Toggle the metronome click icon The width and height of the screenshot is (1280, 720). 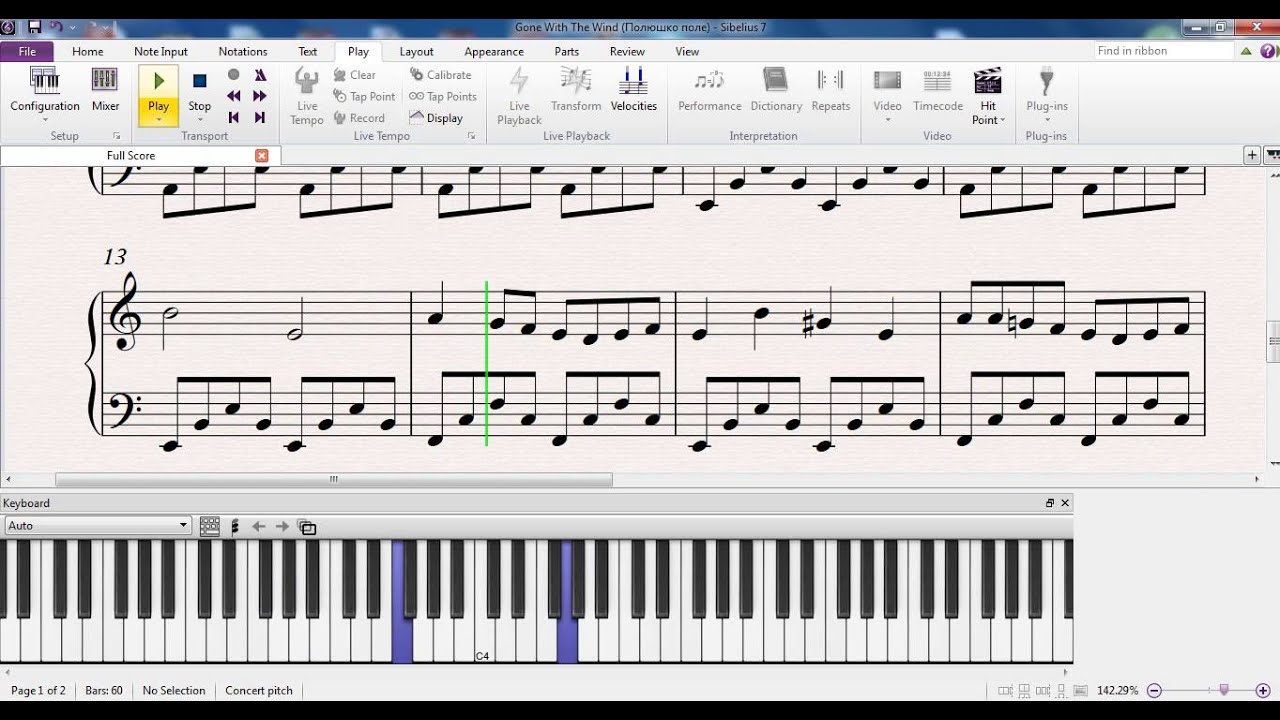(x=260, y=75)
